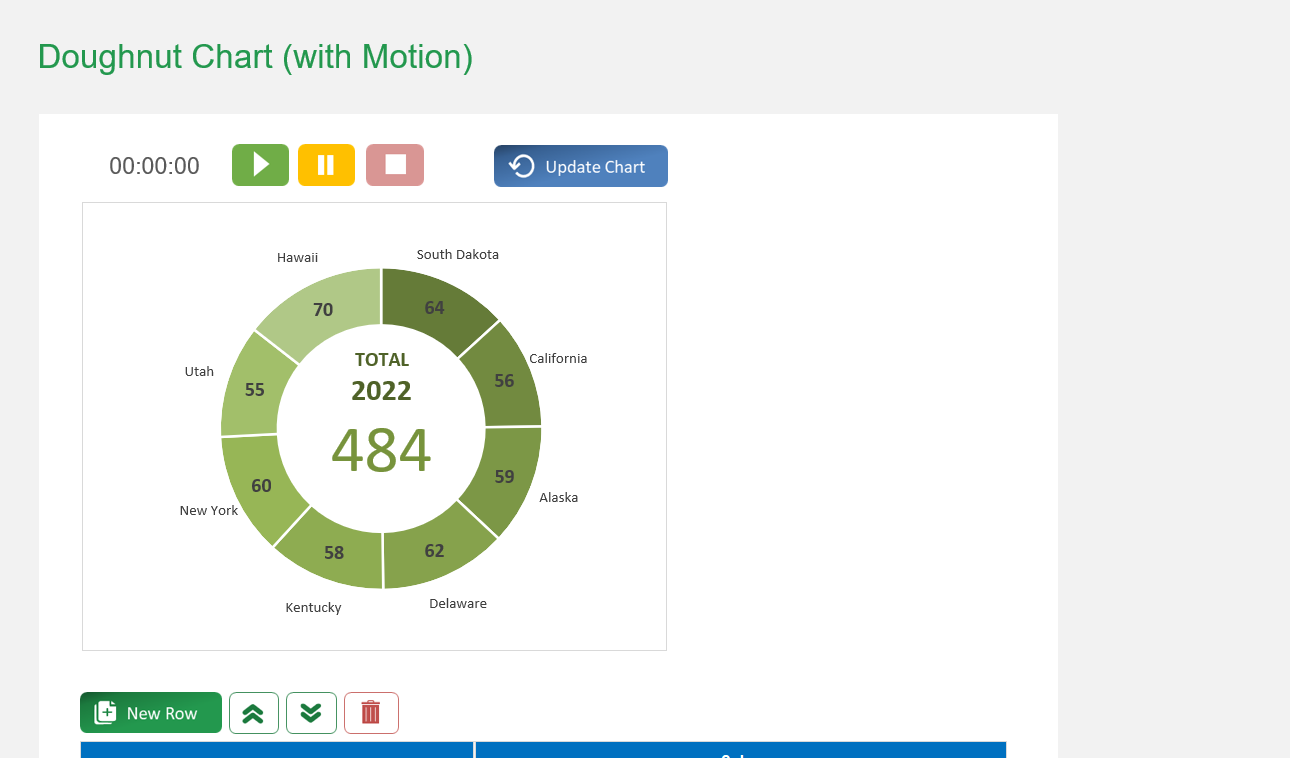
Task: Click the blue table header row
Action: point(543,750)
